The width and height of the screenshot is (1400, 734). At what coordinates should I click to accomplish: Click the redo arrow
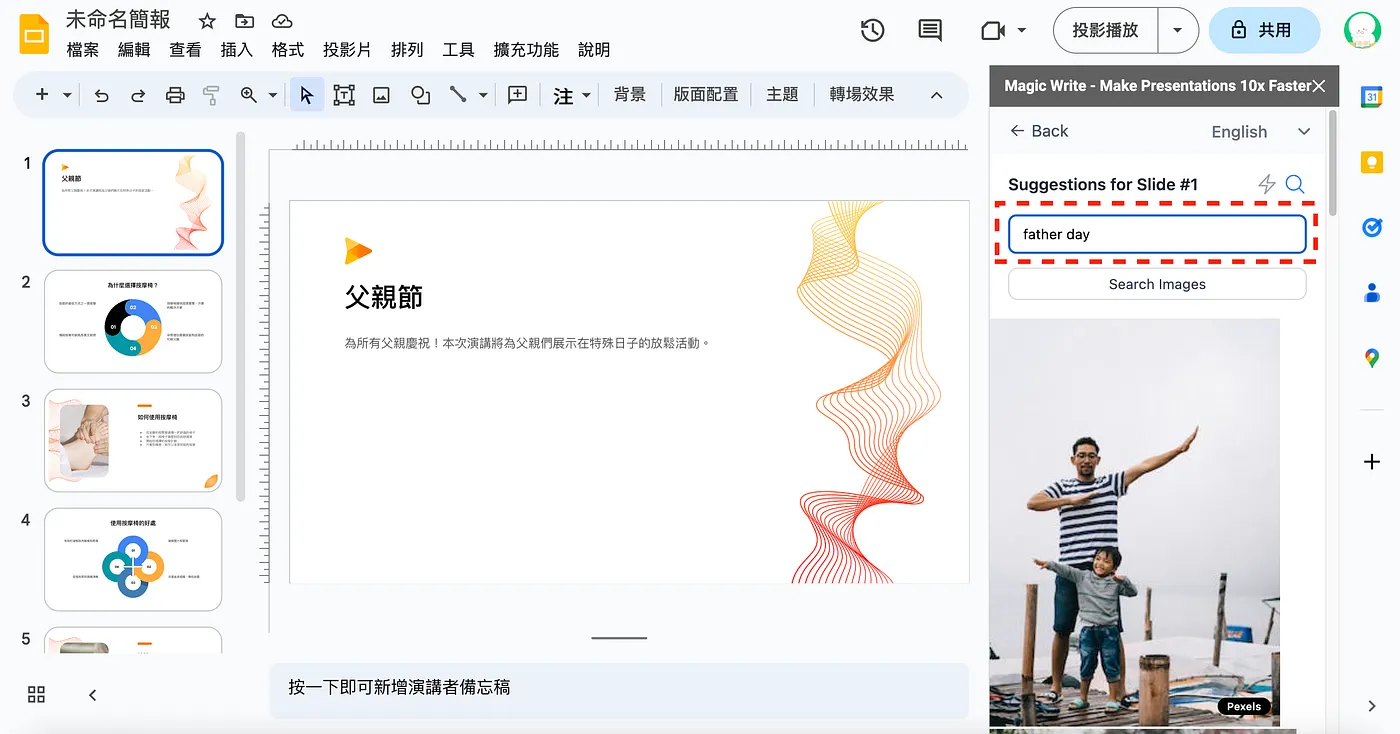[138, 95]
